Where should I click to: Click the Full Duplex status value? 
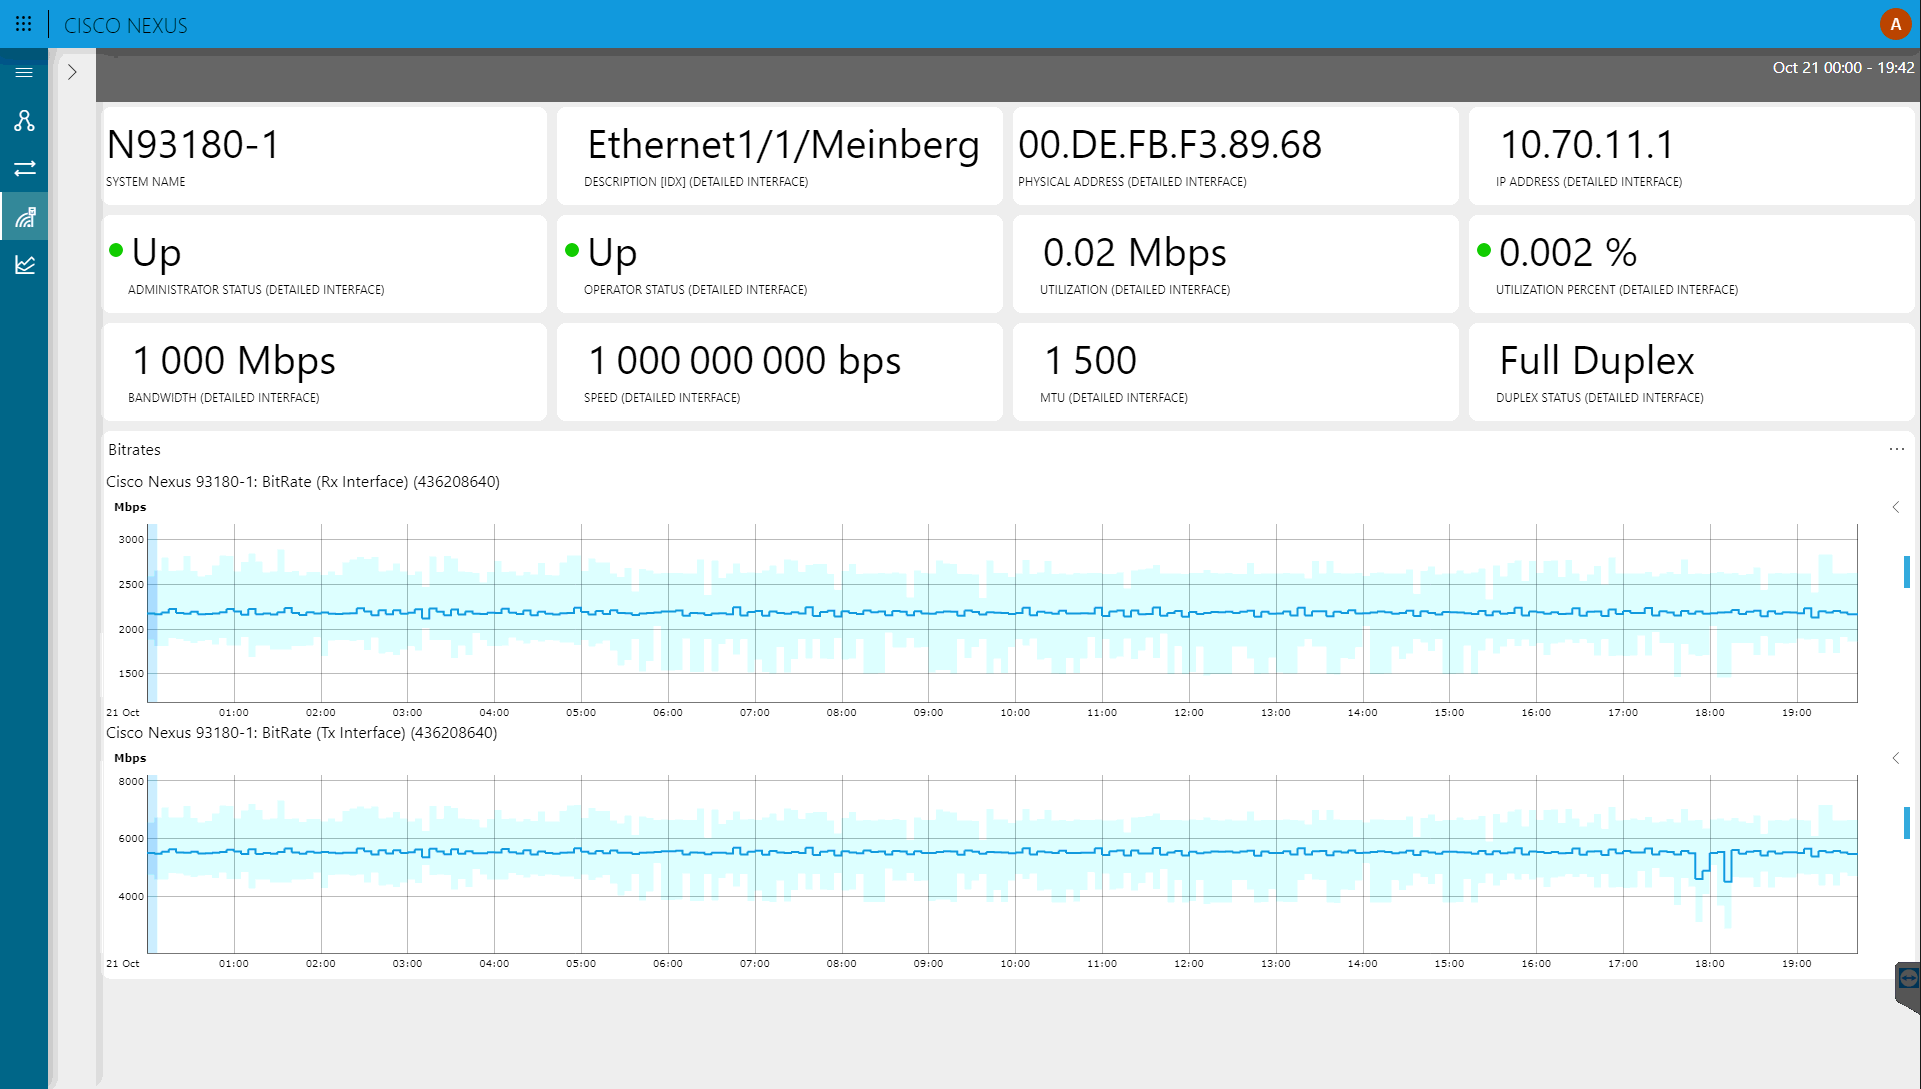pyautogui.click(x=1597, y=361)
